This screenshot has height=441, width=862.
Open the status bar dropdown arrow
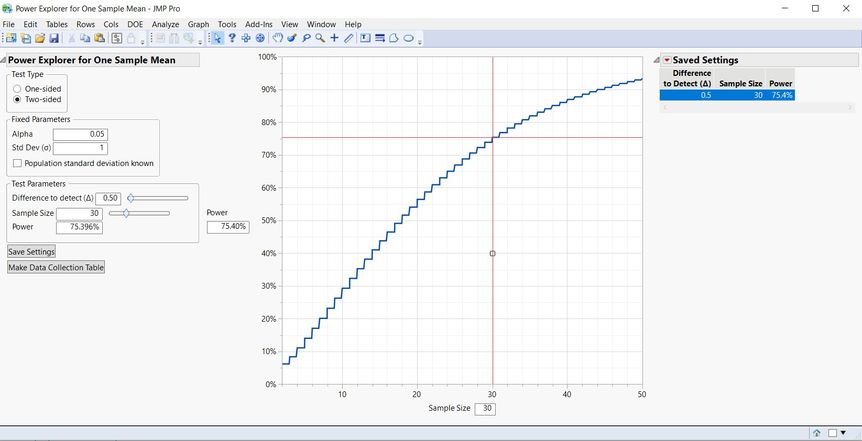(x=843, y=433)
